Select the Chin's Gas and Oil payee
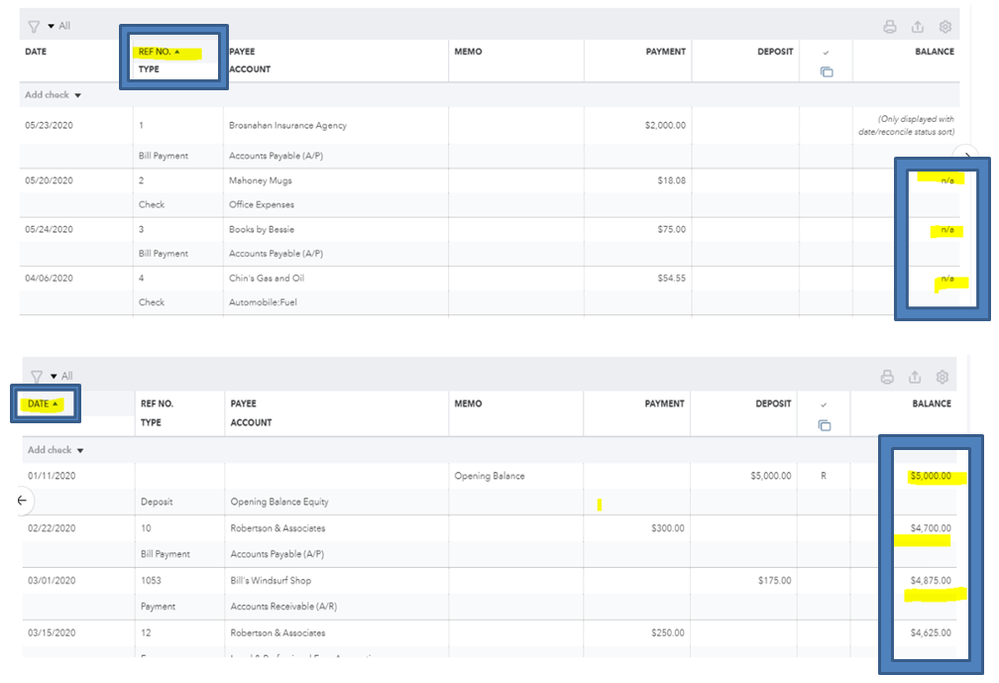The width and height of the screenshot is (999, 683). coord(266,278)
